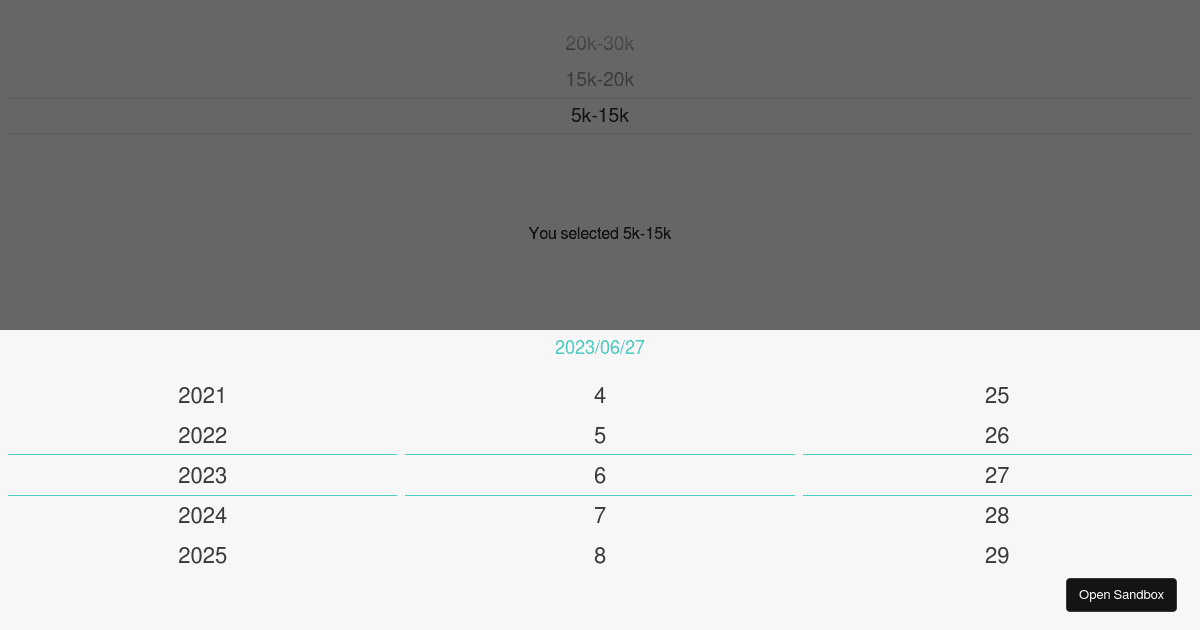Click the 'You selected 5k-15k' result text
The height and width of the screenshot is (630, 1200).
click(x=600, y=233)
